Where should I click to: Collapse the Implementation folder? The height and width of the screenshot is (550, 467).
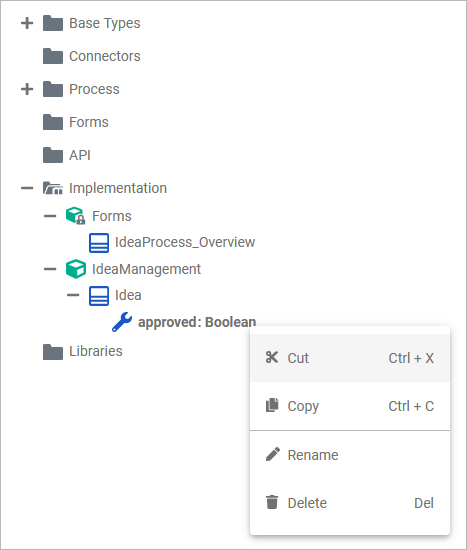tap(27, 188)
